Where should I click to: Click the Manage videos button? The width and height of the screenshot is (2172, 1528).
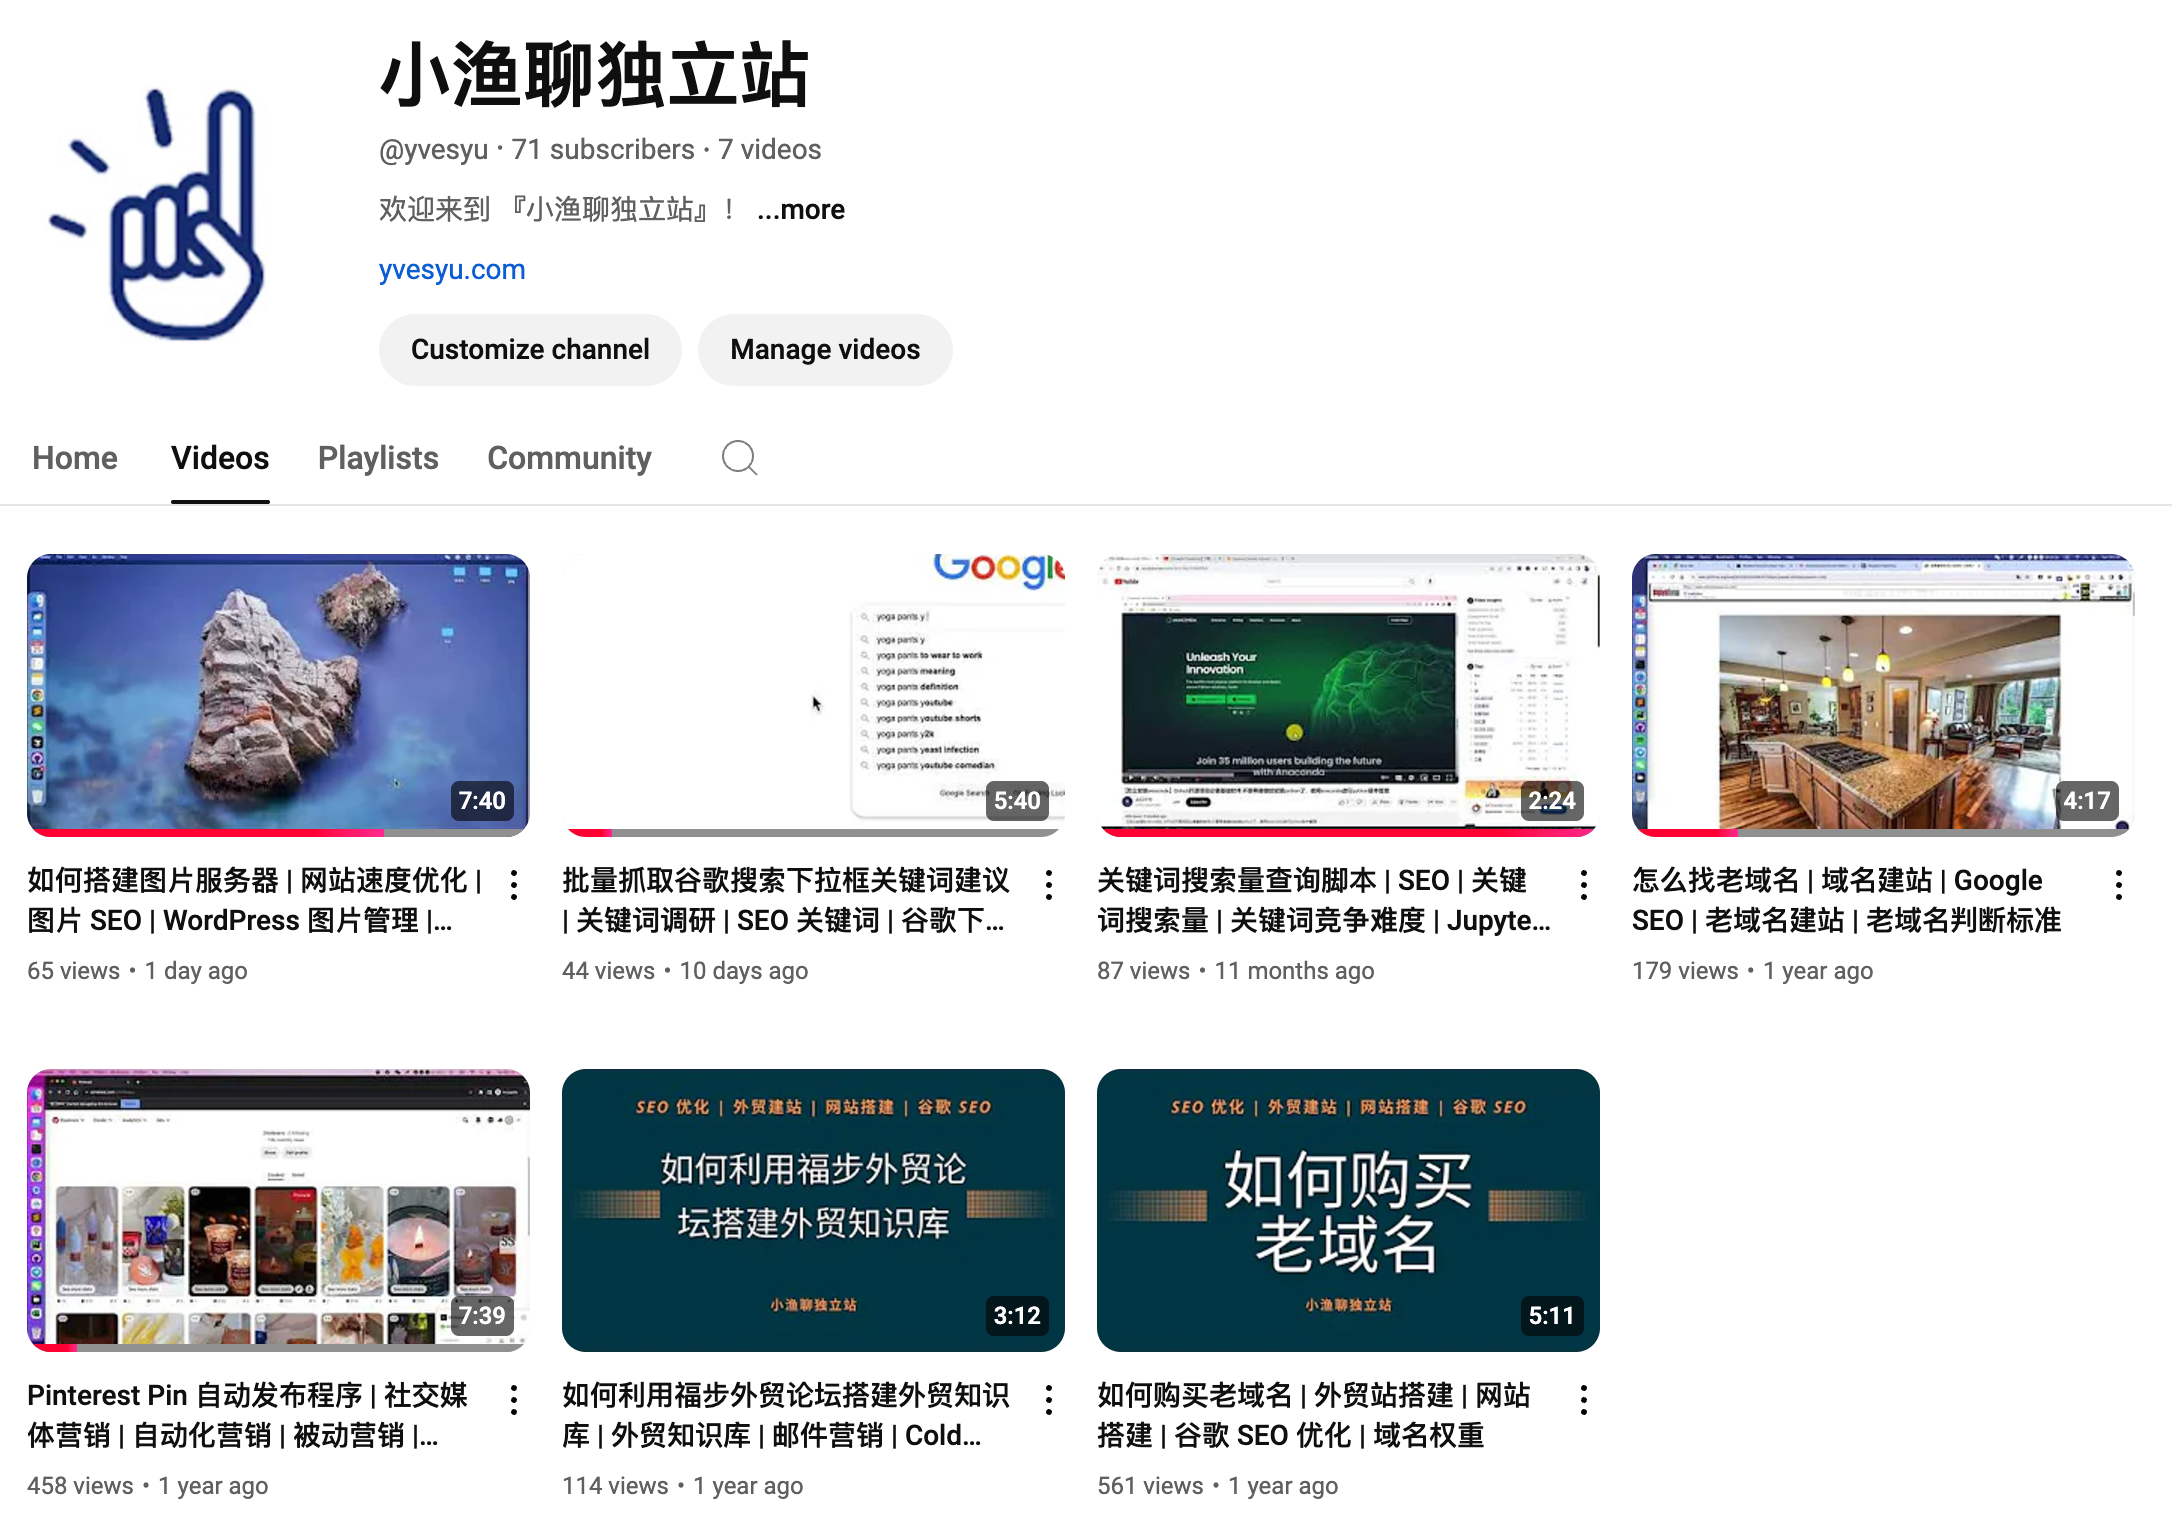coord(825,350)
